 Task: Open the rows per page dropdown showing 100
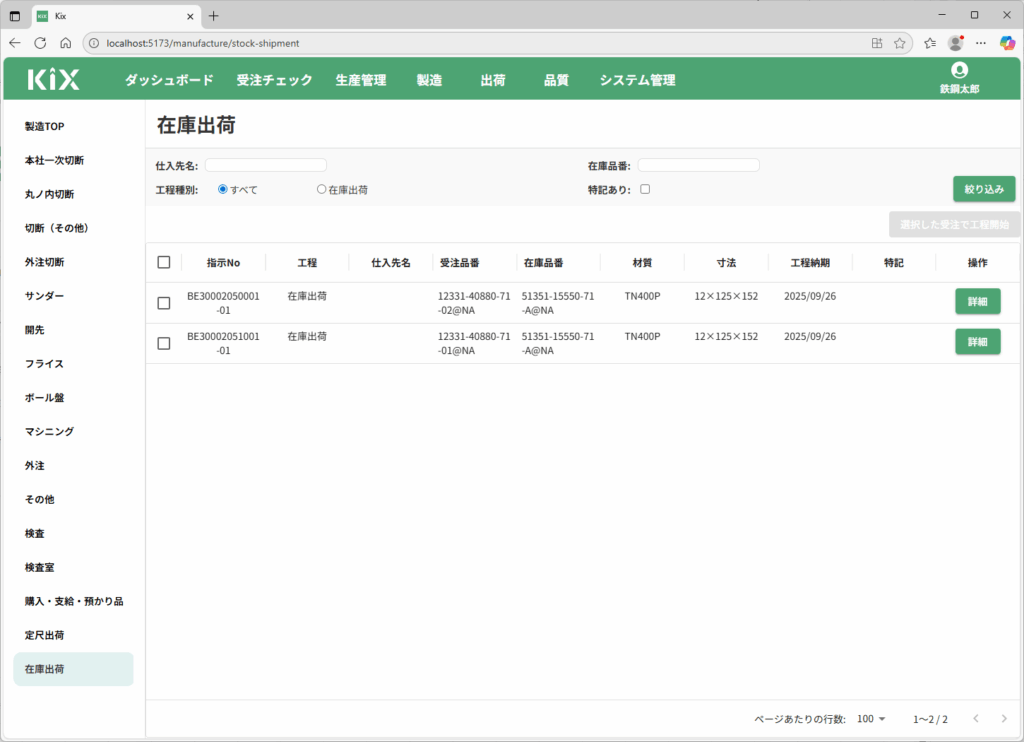871,719
